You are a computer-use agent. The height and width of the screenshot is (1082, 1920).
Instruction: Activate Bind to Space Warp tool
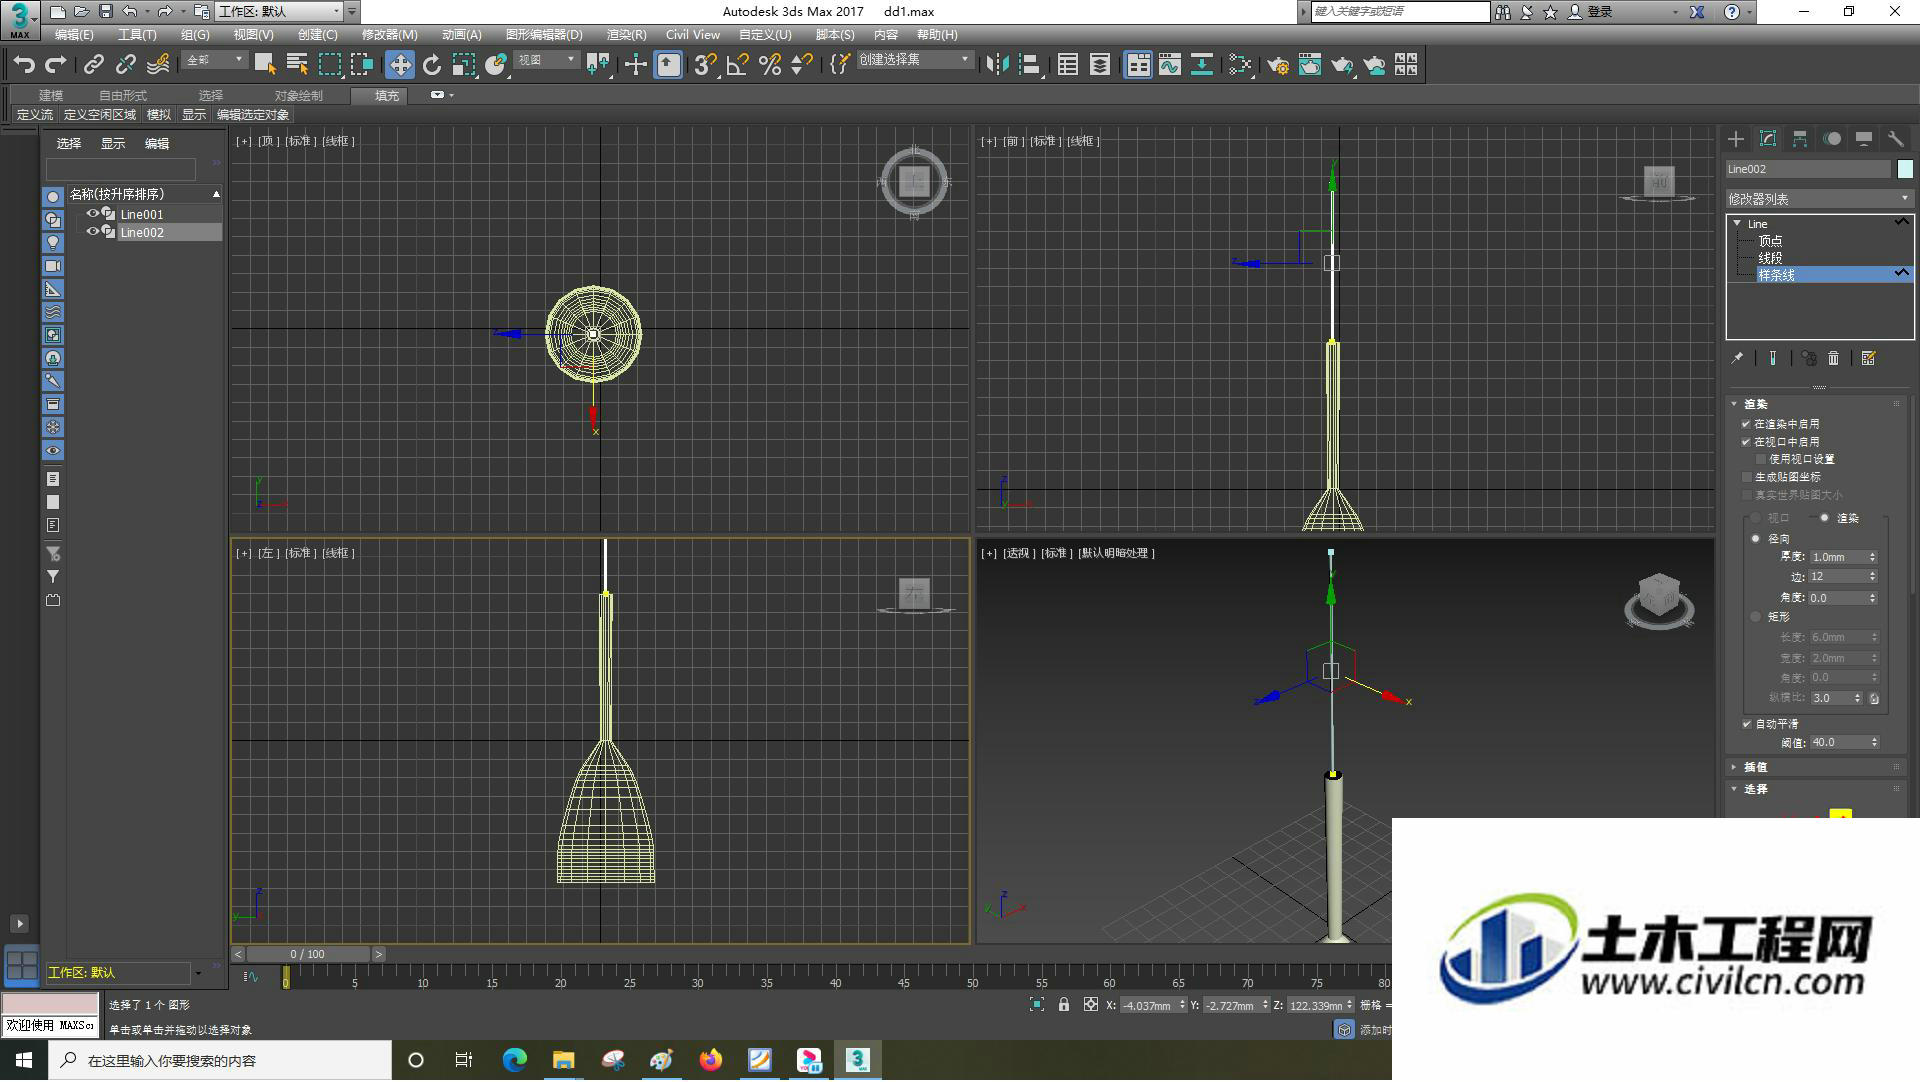pos(158,65)
